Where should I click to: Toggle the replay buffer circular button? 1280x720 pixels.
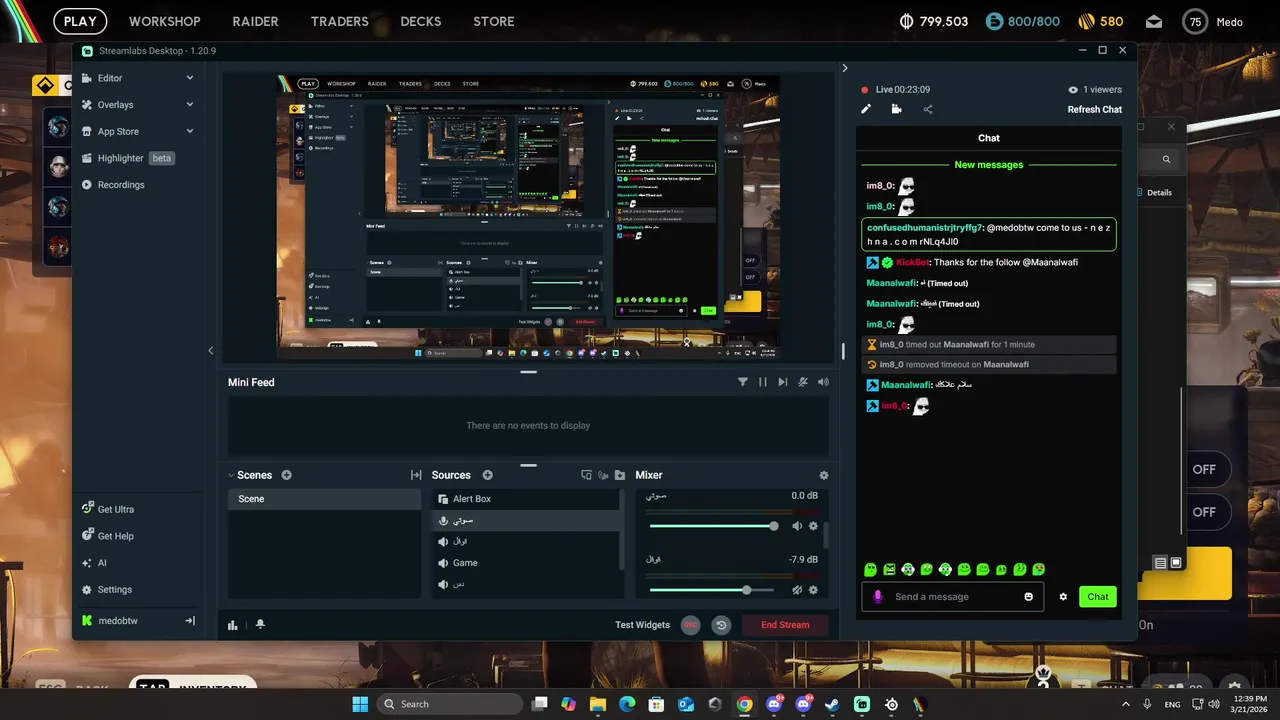pyautogui.click(x=721, y=625)
